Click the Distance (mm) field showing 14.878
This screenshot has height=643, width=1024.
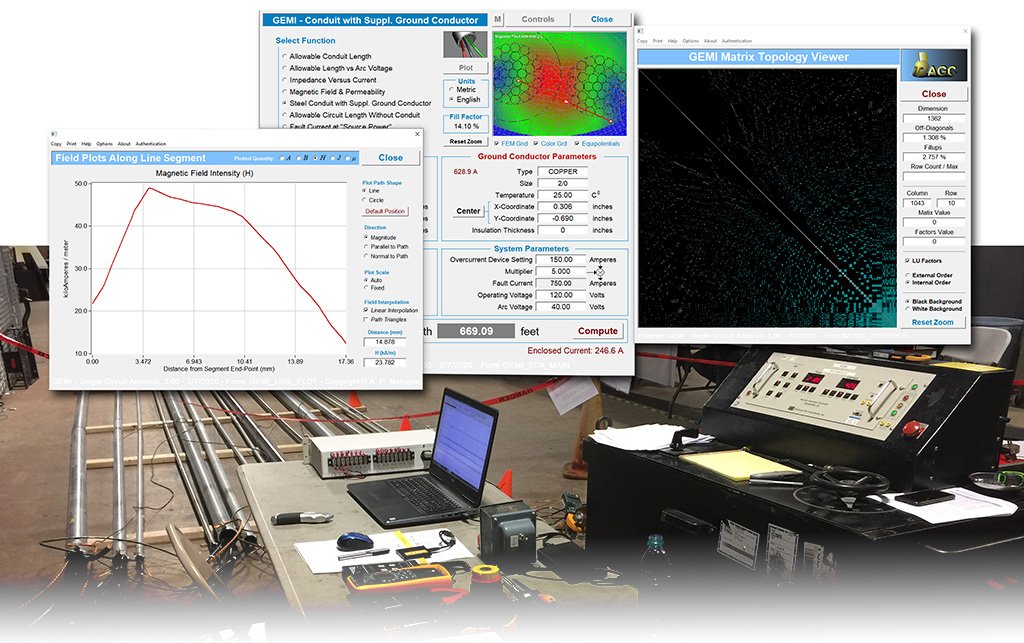[x=385, y=342]
